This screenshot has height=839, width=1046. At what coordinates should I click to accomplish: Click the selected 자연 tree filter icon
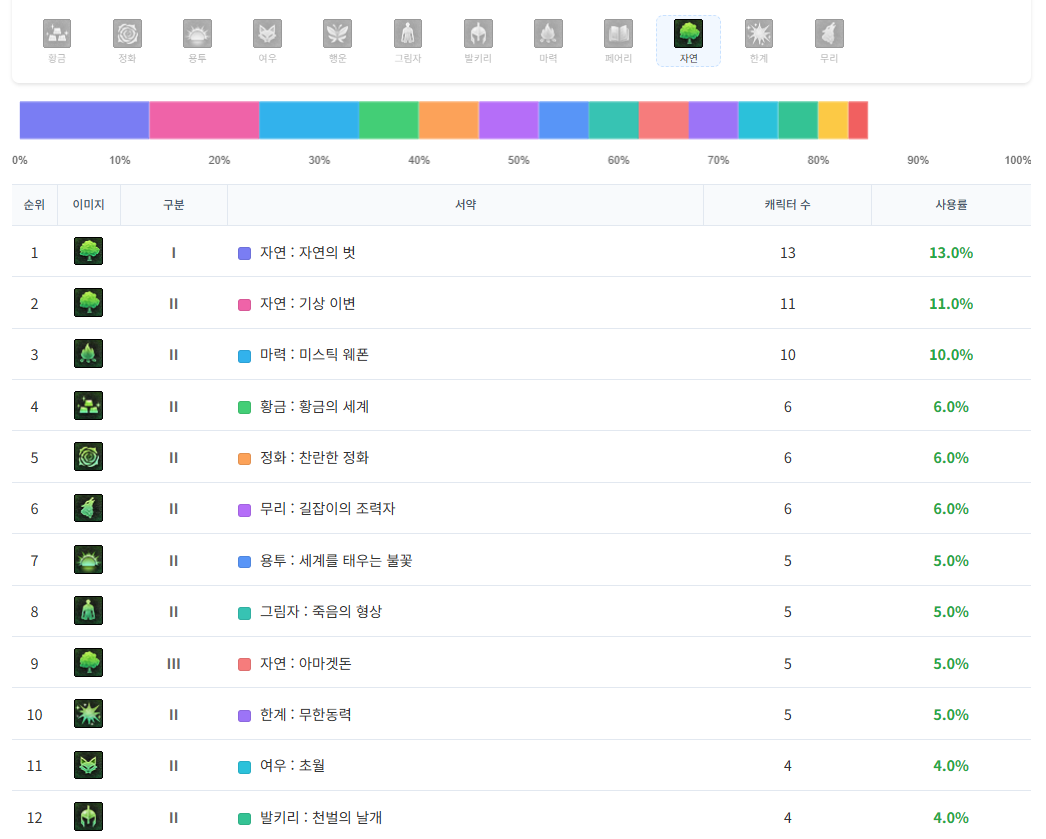point(688,34)
